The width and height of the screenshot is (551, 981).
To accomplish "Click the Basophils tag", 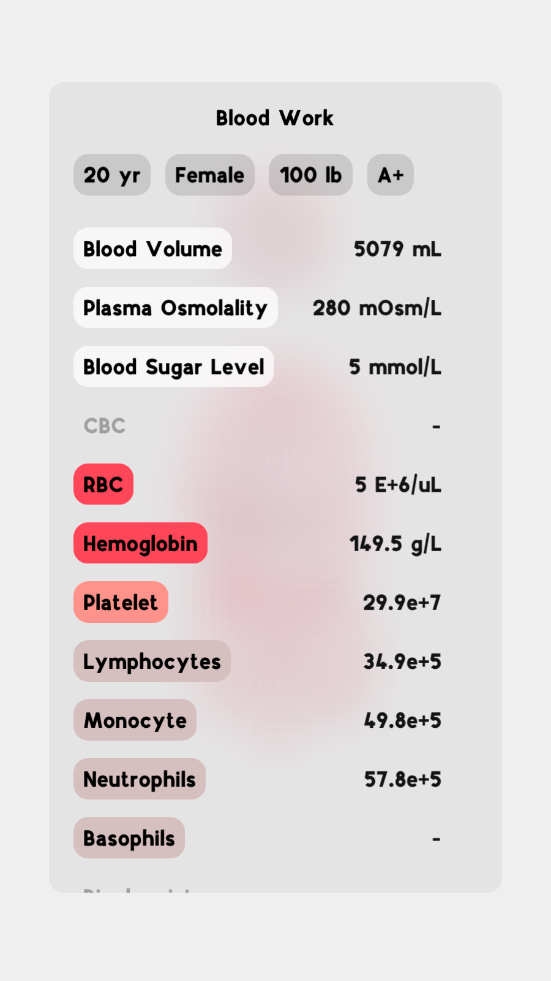I will [129, 838].
